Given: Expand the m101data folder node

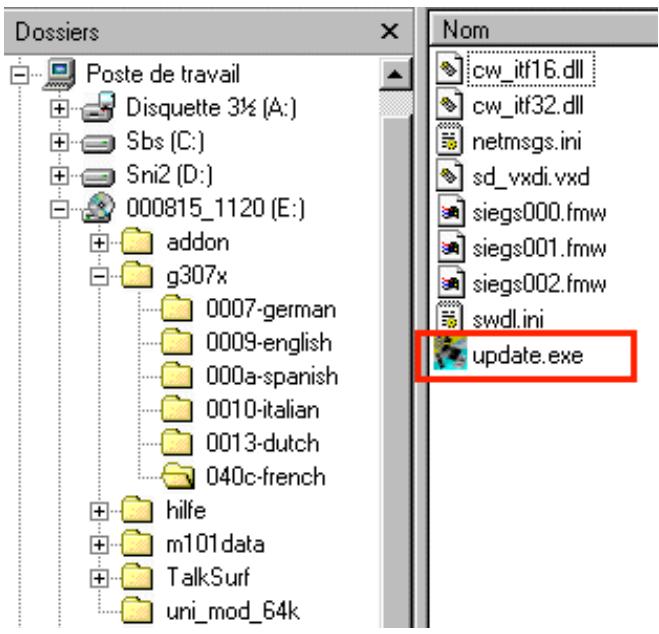Looking at the screenshot, I should 99,545.
